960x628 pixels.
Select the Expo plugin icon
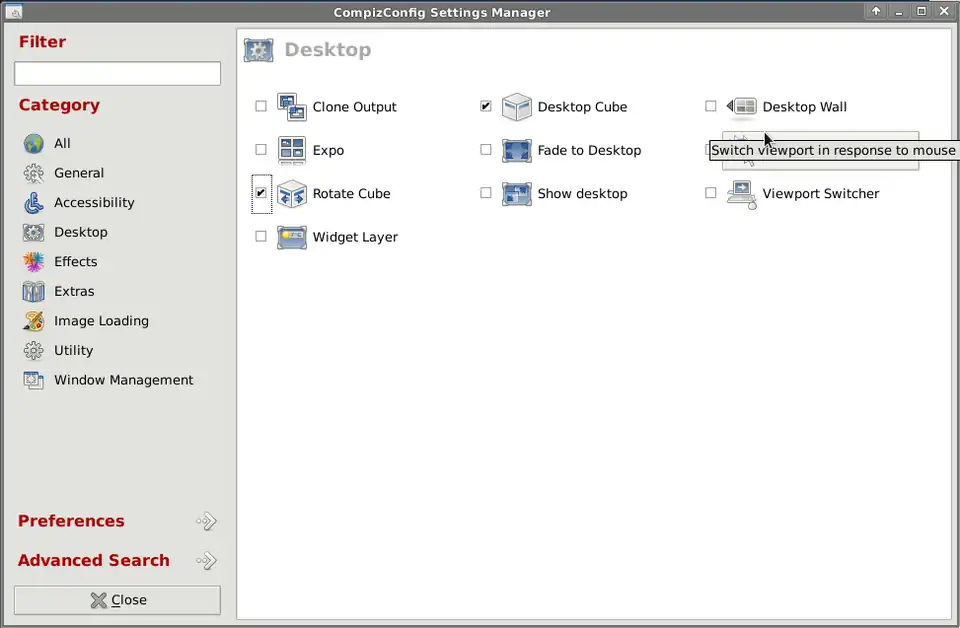click(291, 150)
